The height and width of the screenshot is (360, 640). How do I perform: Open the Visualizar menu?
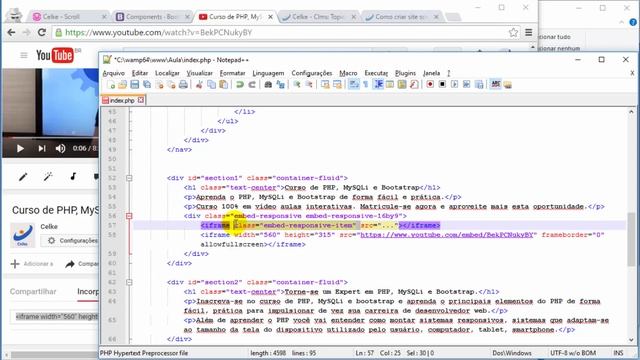click(199, 73)
